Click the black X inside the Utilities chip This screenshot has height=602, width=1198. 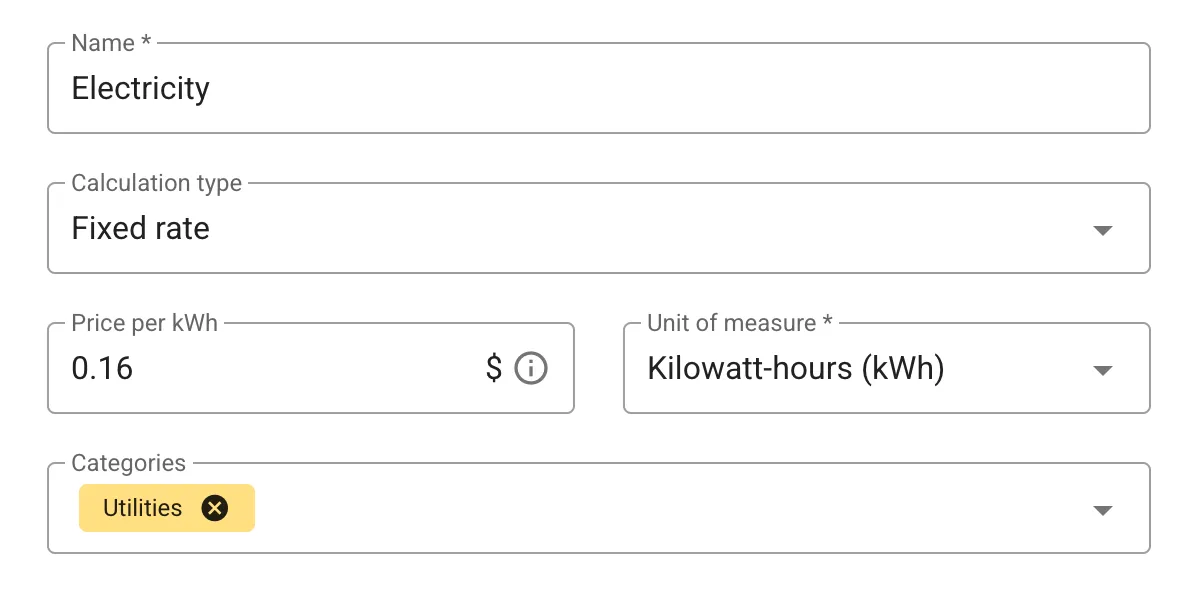215,508
